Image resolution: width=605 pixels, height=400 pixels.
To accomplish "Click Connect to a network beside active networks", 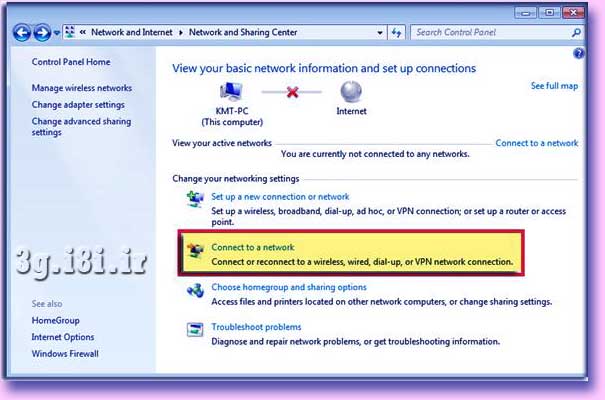I will [x=537, y=143].
